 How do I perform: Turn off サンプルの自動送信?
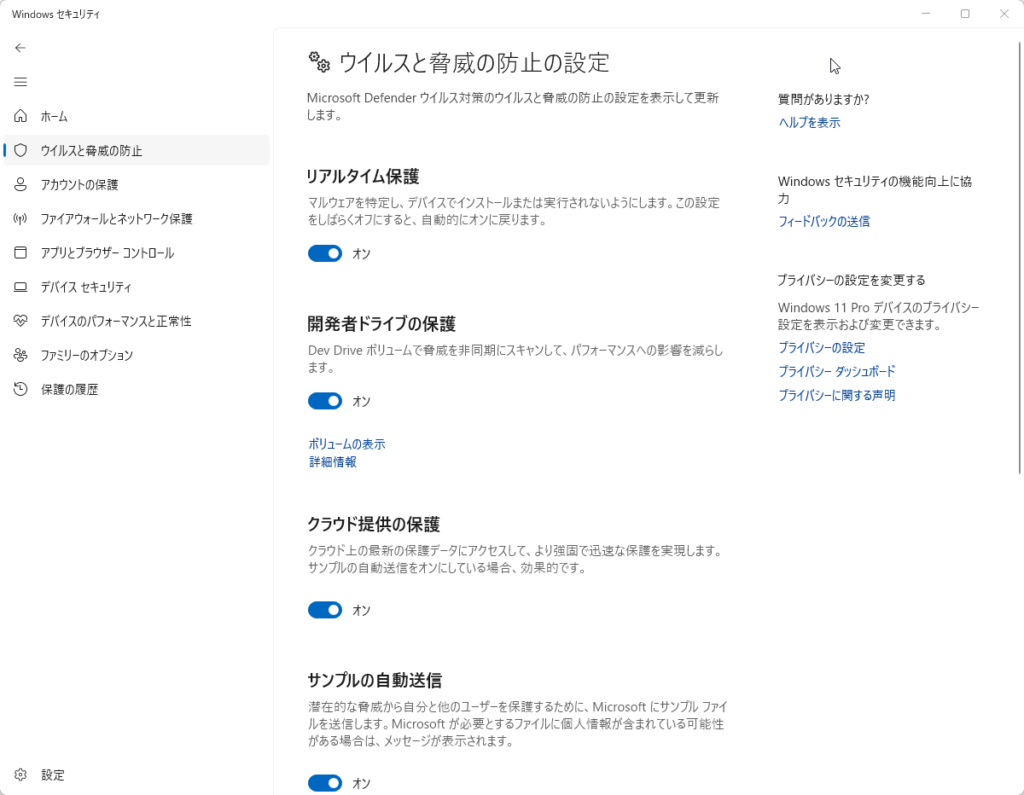tap(324, 783)
